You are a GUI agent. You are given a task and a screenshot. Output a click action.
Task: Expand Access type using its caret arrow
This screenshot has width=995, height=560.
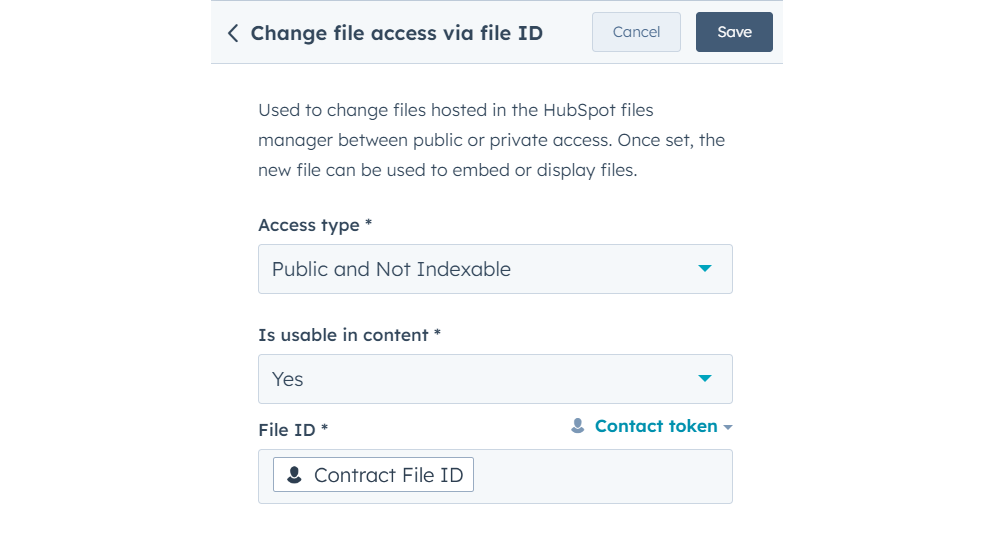pos(705,269)
